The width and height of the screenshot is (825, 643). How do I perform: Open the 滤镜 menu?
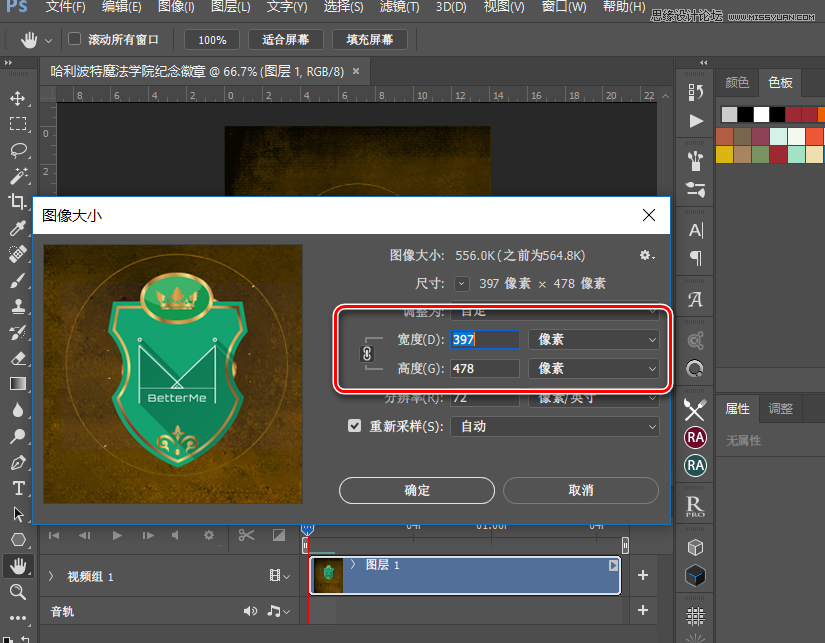coord(398,8)
